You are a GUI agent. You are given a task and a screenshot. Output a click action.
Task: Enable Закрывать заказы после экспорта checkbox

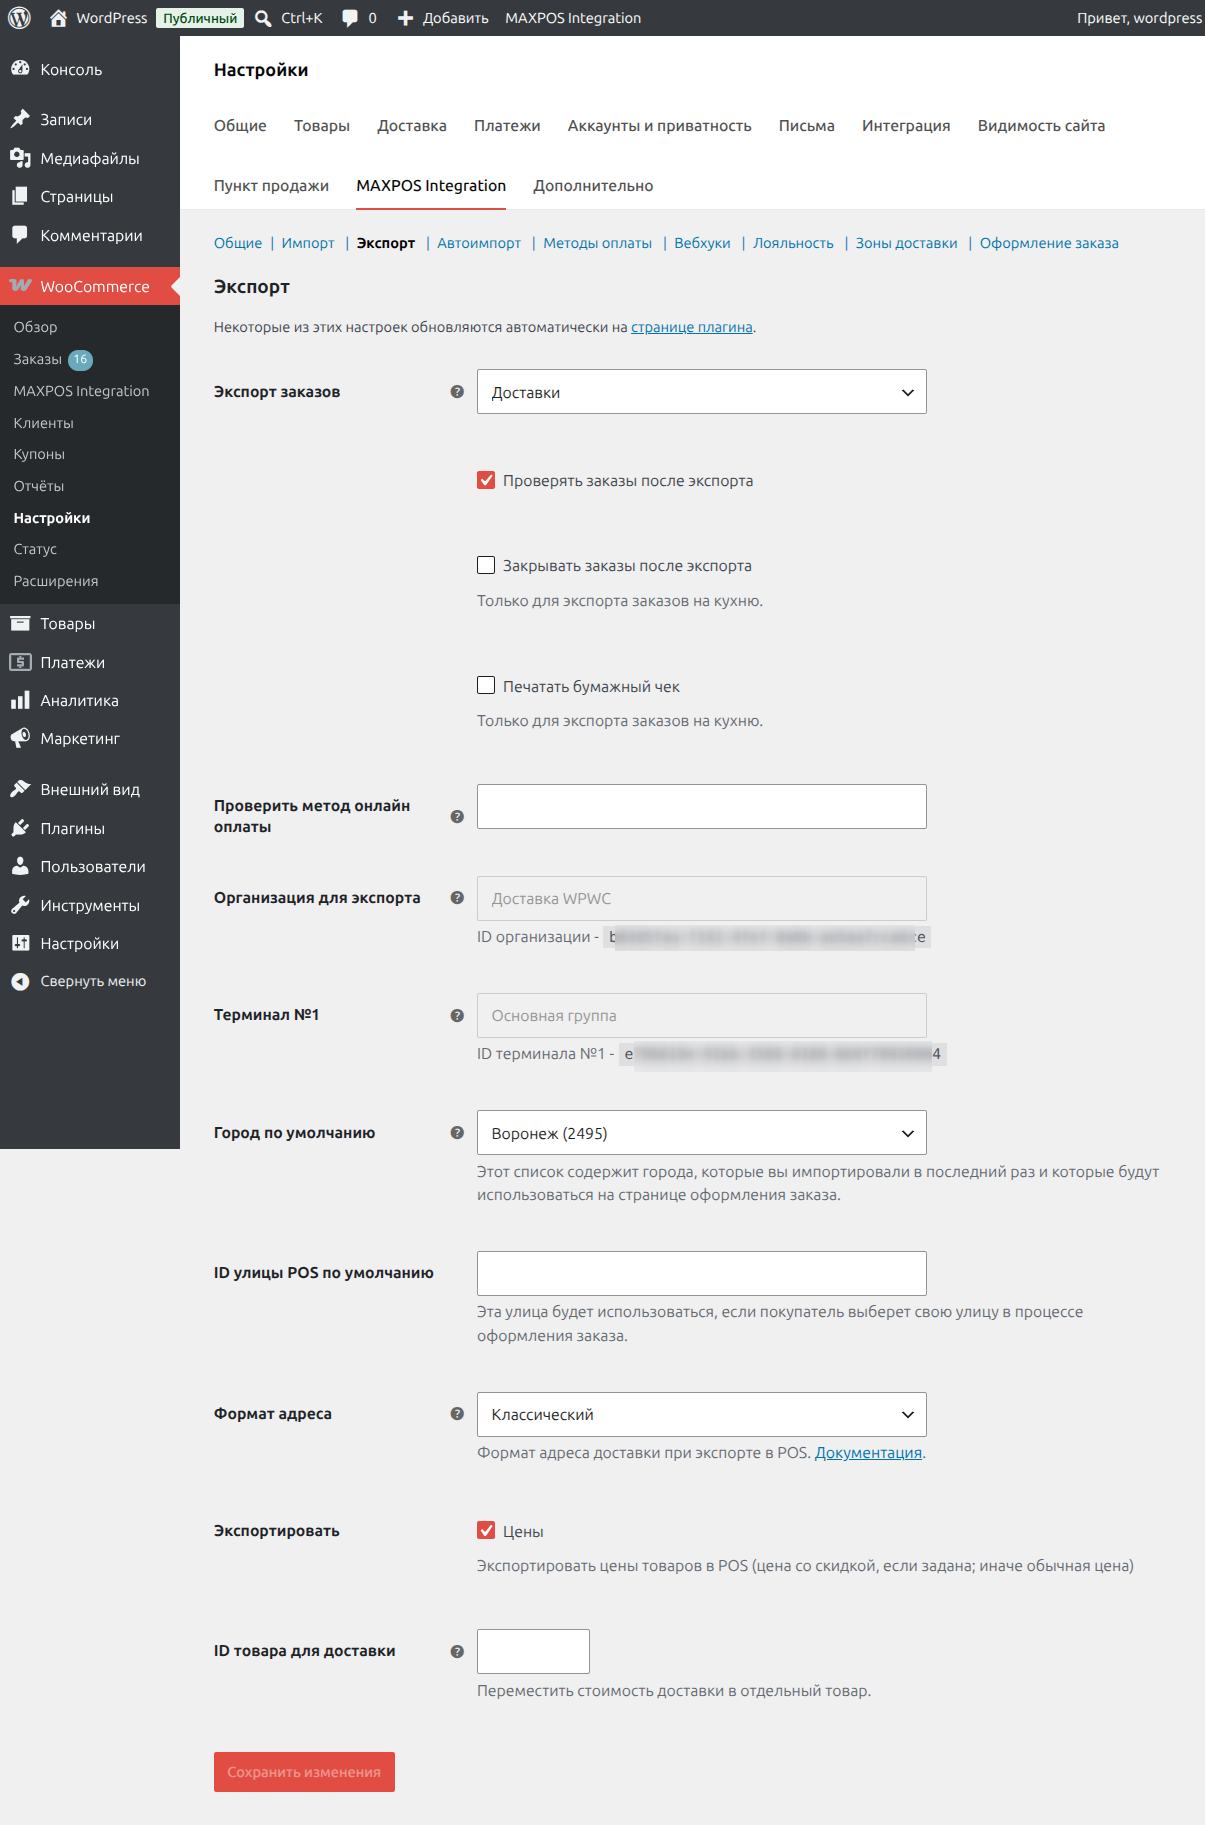click(486, 565)
